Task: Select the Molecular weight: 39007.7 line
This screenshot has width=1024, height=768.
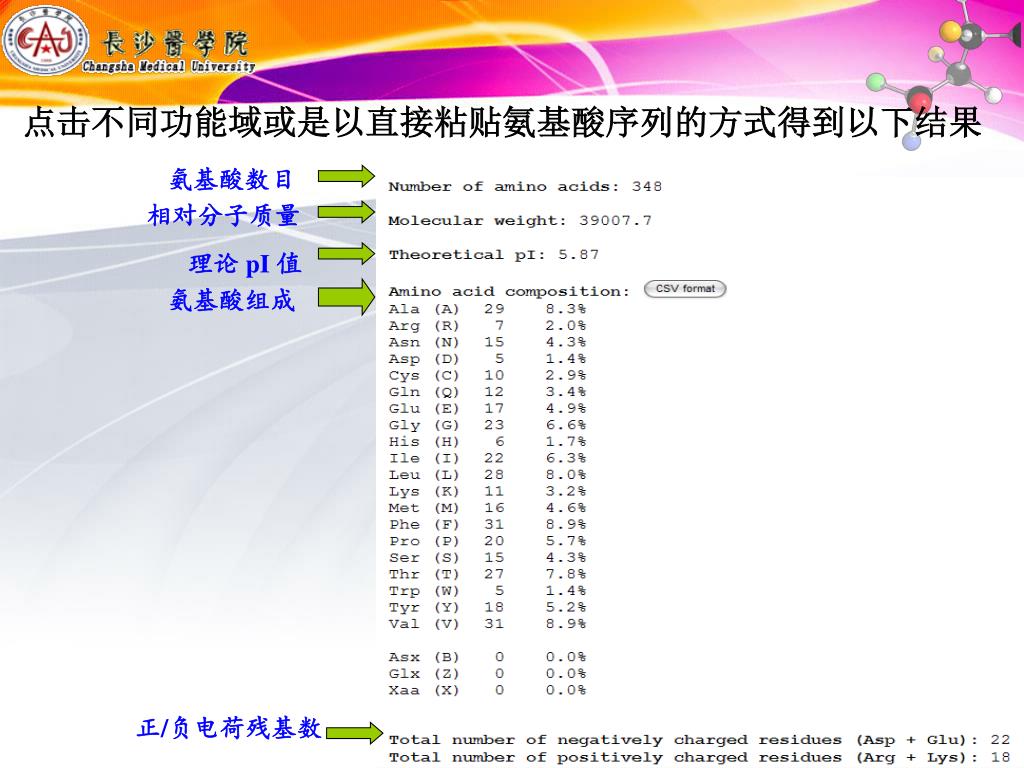Action: [520, 221]
